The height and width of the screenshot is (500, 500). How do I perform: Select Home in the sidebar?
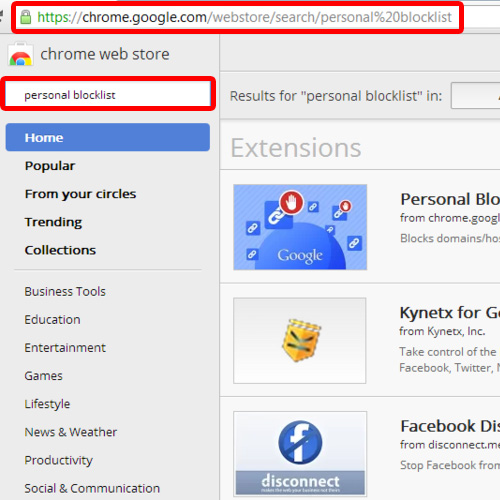click(x=108, y=137)
